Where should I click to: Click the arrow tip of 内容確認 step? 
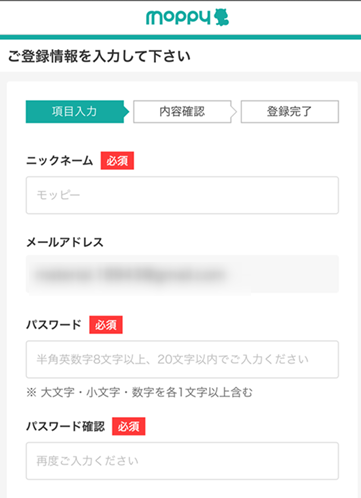tap(234, 112)
